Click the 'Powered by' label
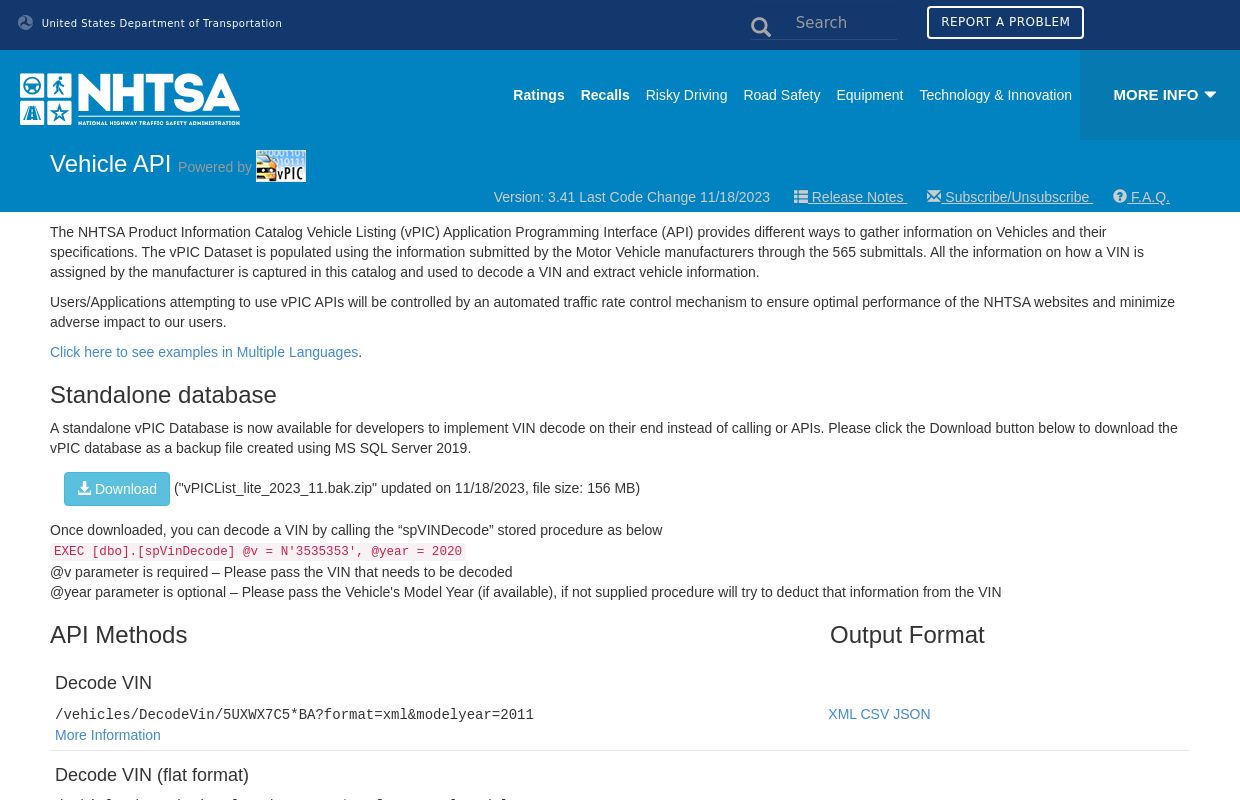1240x800 pixels. [215, 167]
